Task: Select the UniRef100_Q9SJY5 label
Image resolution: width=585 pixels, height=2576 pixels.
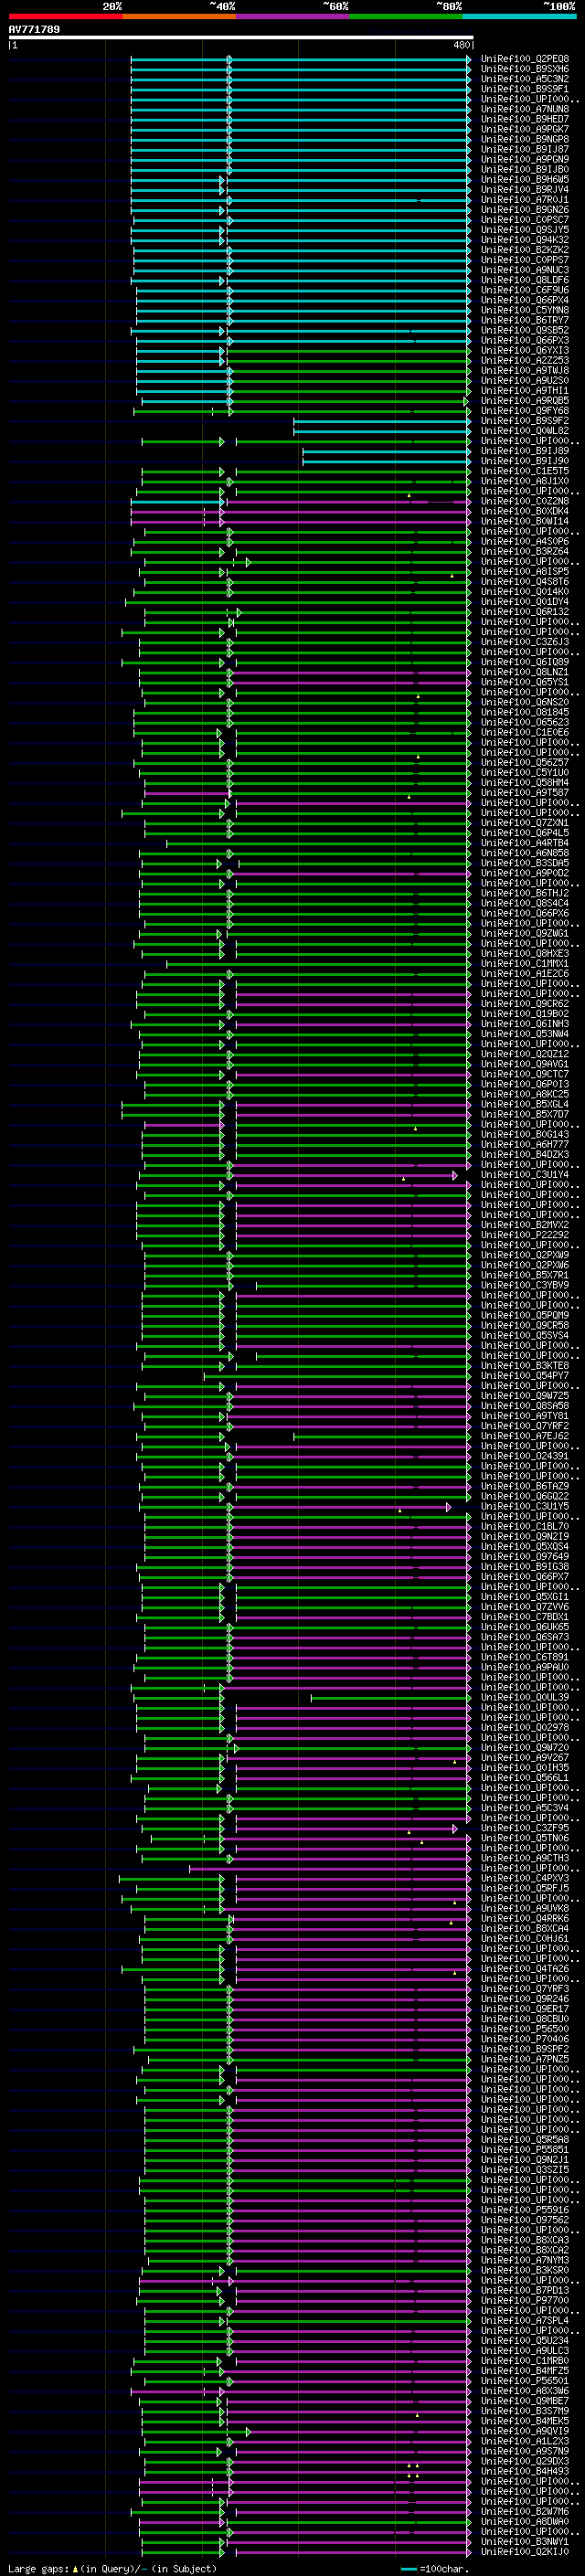Action: point(525,230)
